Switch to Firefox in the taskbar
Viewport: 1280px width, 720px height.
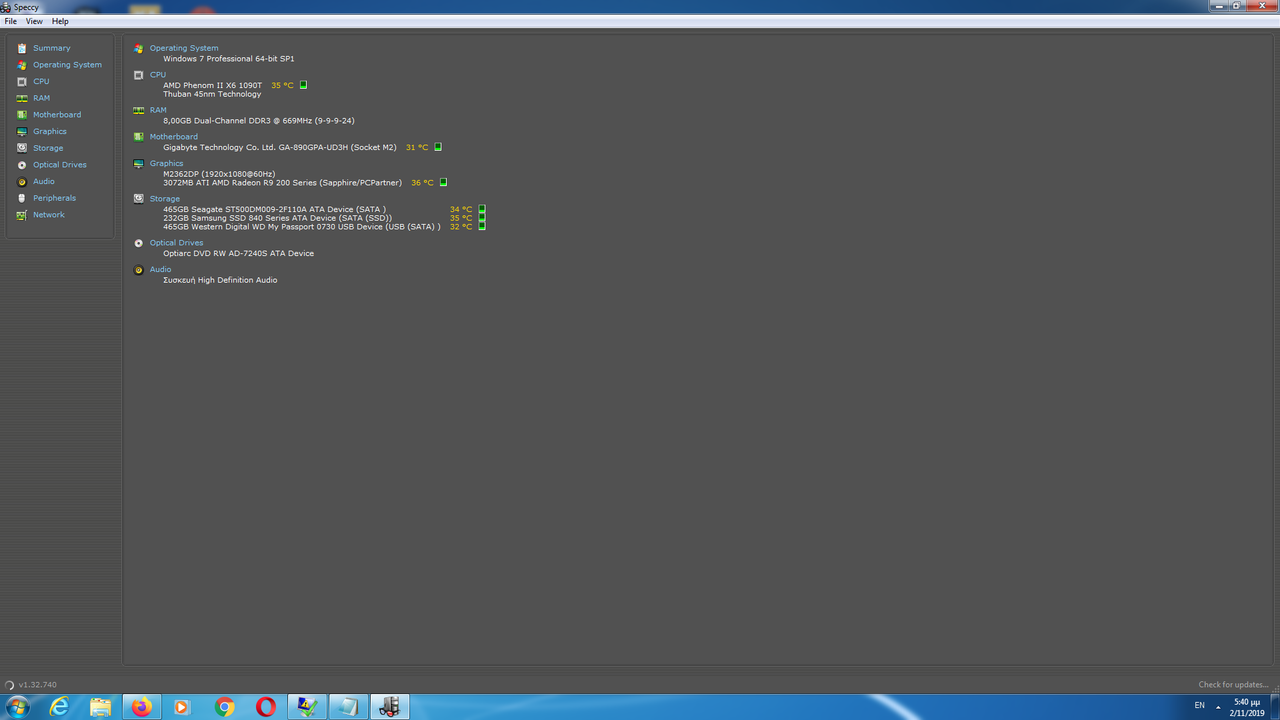pyautogui.click(x=142, y=707)
